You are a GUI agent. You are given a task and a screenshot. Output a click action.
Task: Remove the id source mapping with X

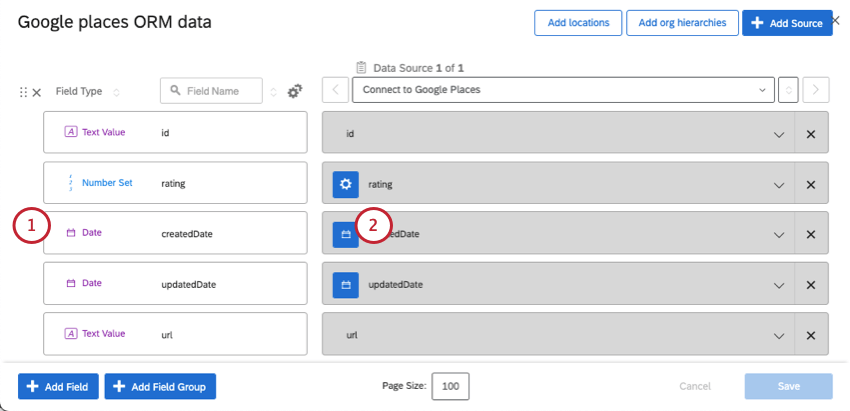(x=811, y=134)
